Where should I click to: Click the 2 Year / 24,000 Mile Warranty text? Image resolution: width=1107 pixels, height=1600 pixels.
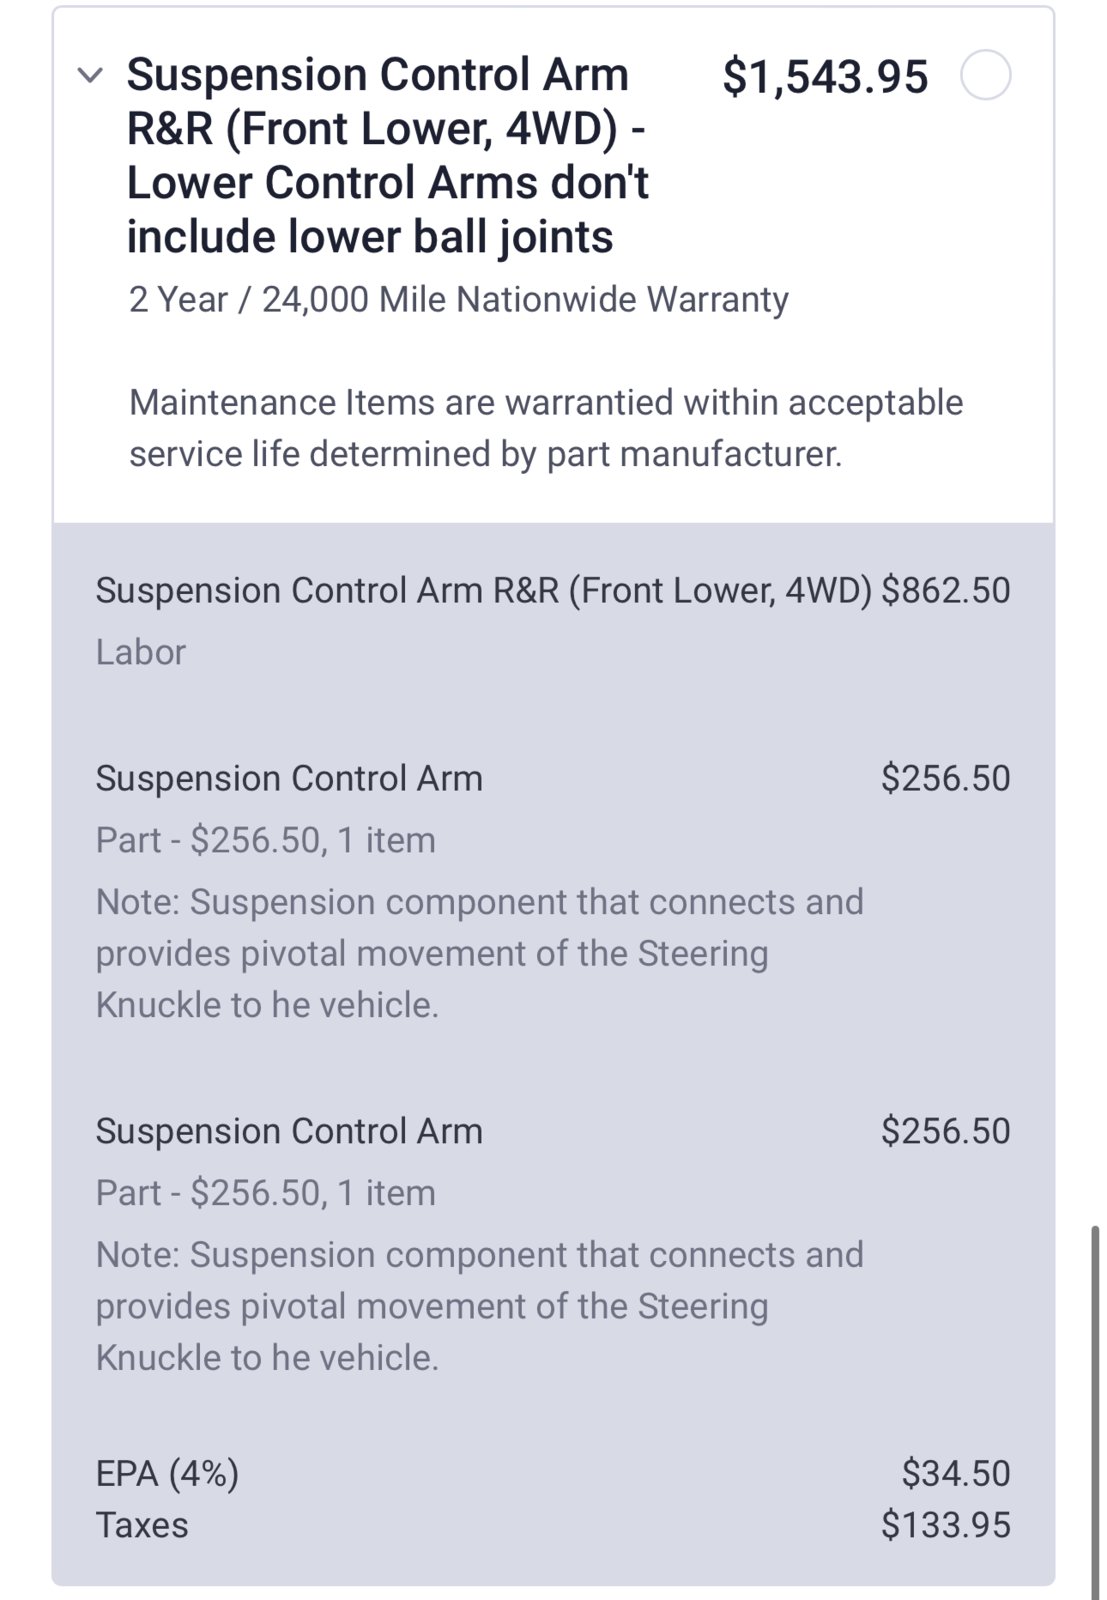pos(459,299)
